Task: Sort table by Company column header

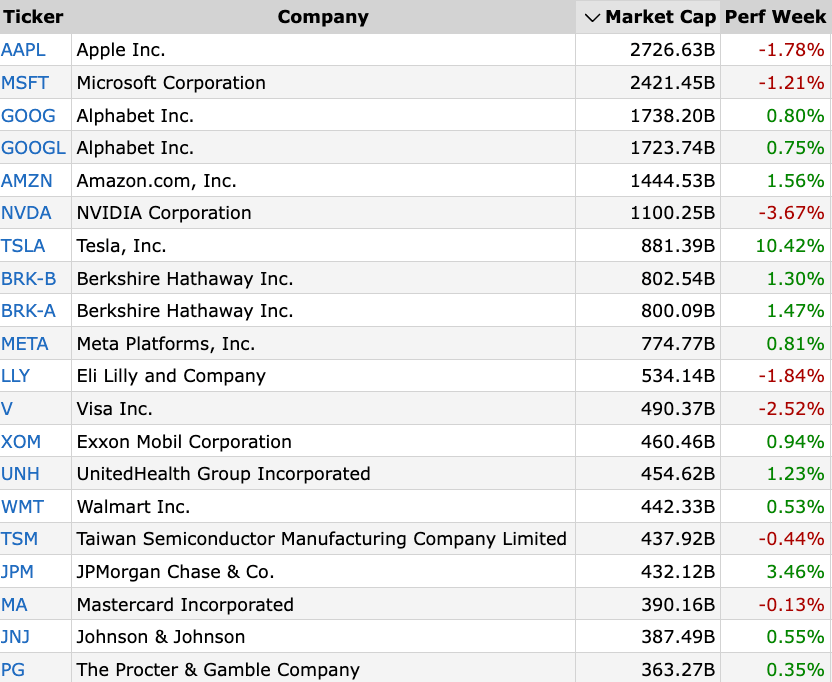Action: point(322,17)
